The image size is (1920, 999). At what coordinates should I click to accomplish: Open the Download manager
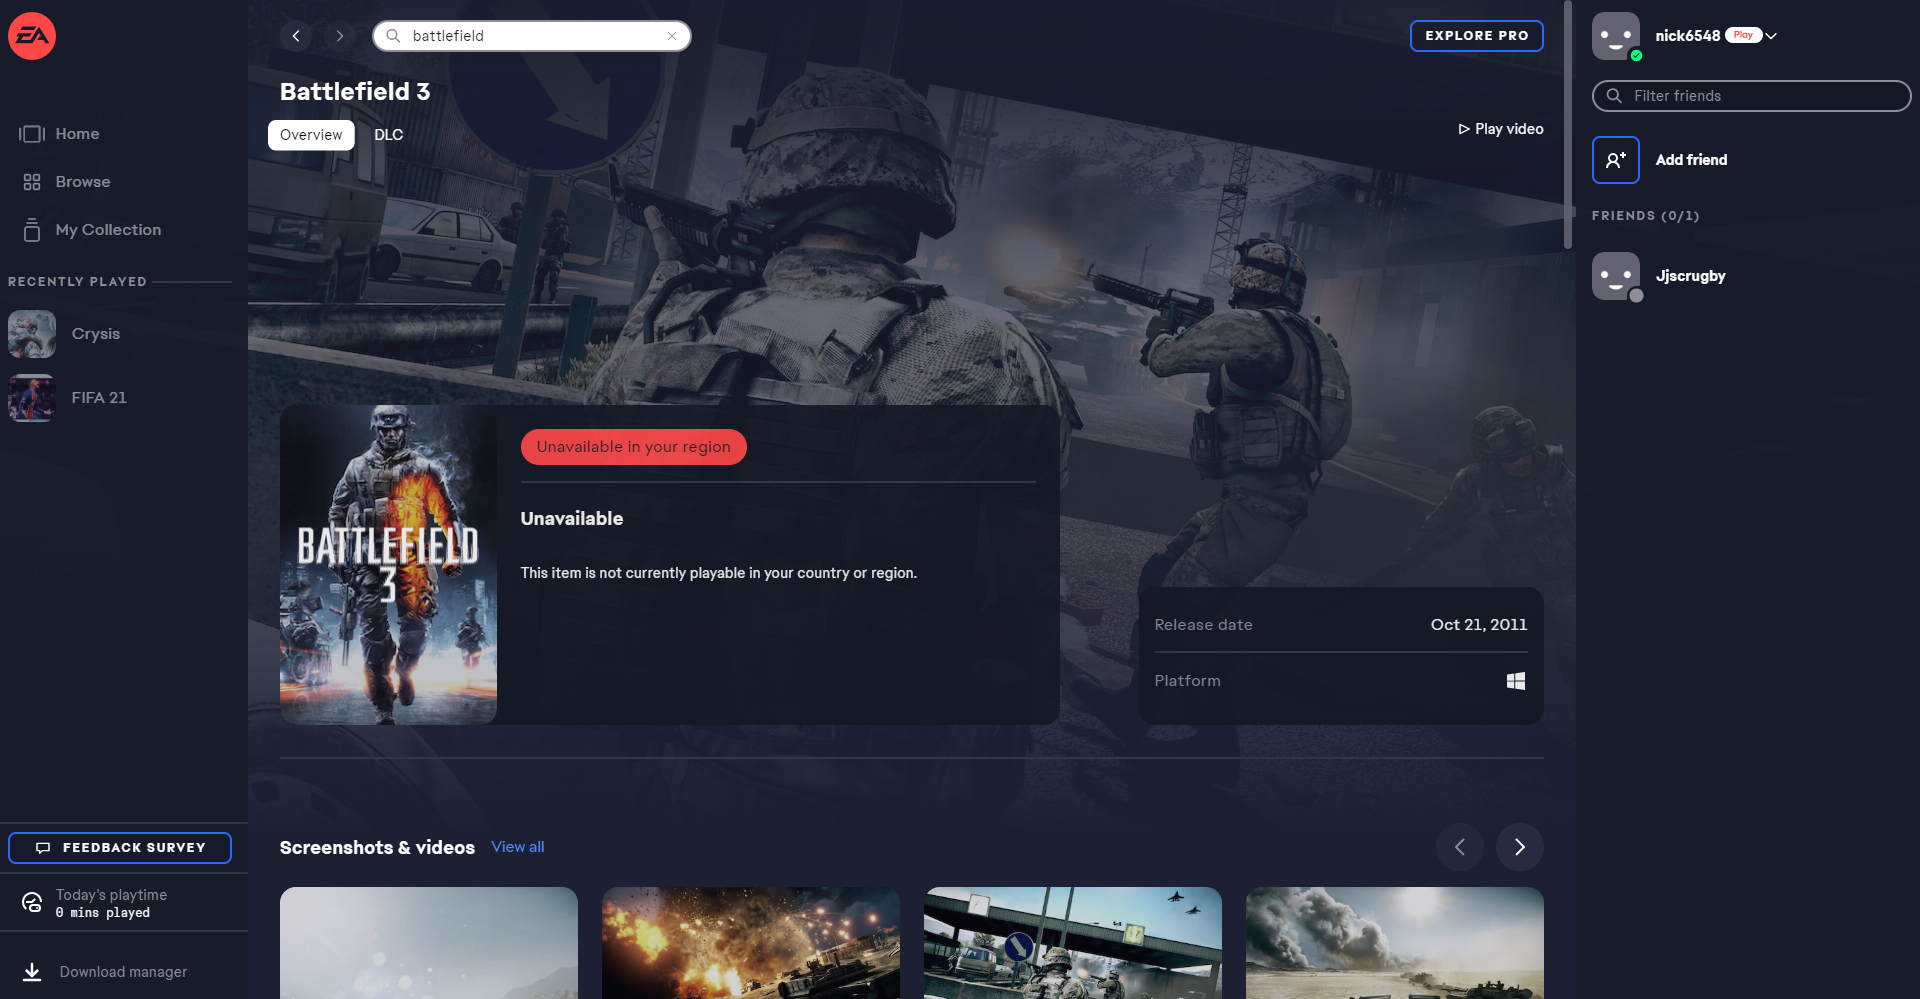click(122, 972)
